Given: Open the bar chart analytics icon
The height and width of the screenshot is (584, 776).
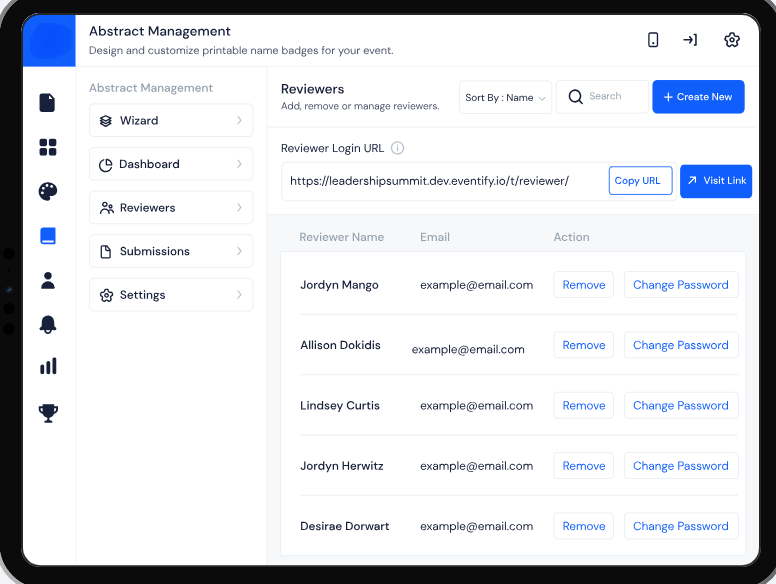Looking at the screenshot, I should (48, 366).
